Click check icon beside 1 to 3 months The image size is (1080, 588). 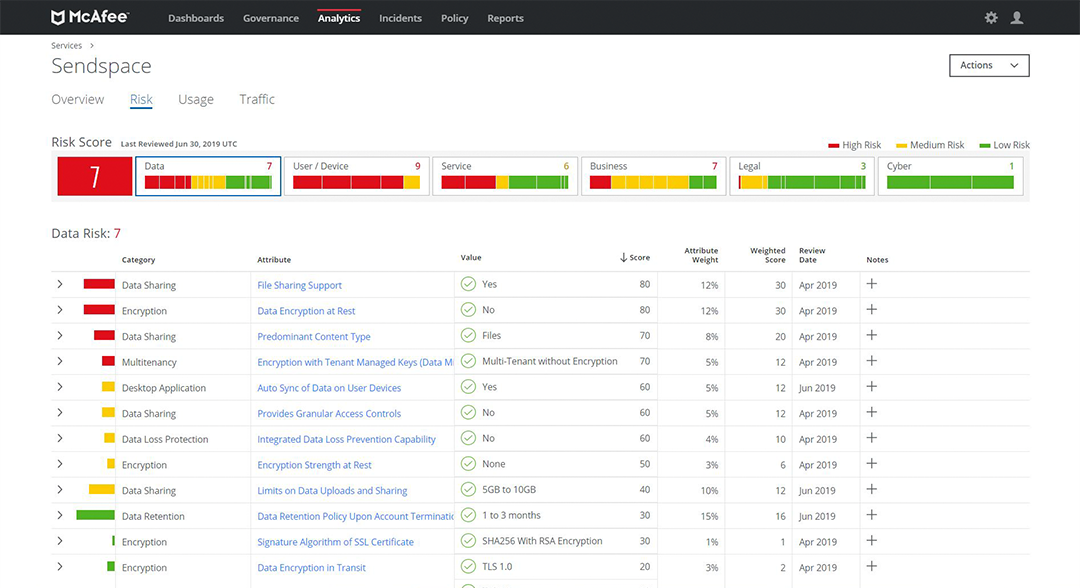pyautogui.click(x=468, y=515)
